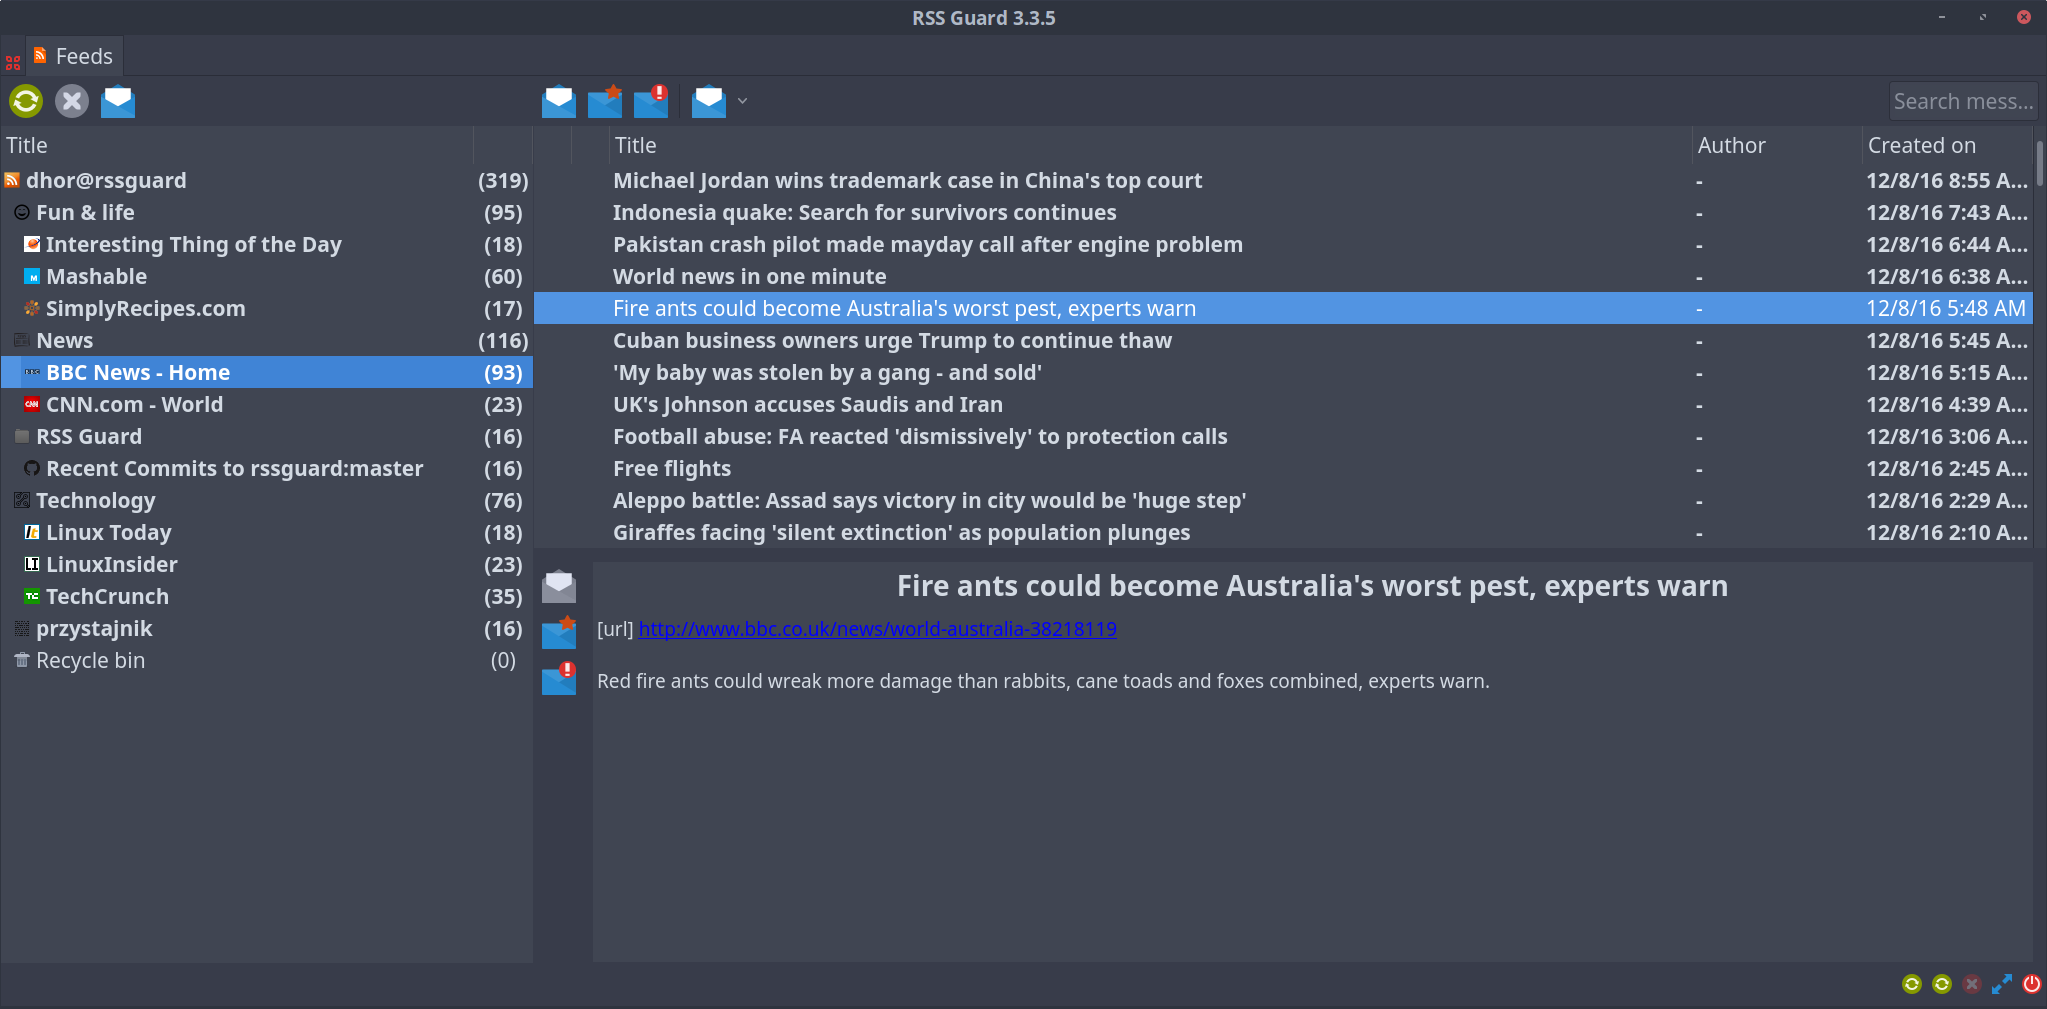
Task: Select the RSS Guard category folder
Action: 266,436
